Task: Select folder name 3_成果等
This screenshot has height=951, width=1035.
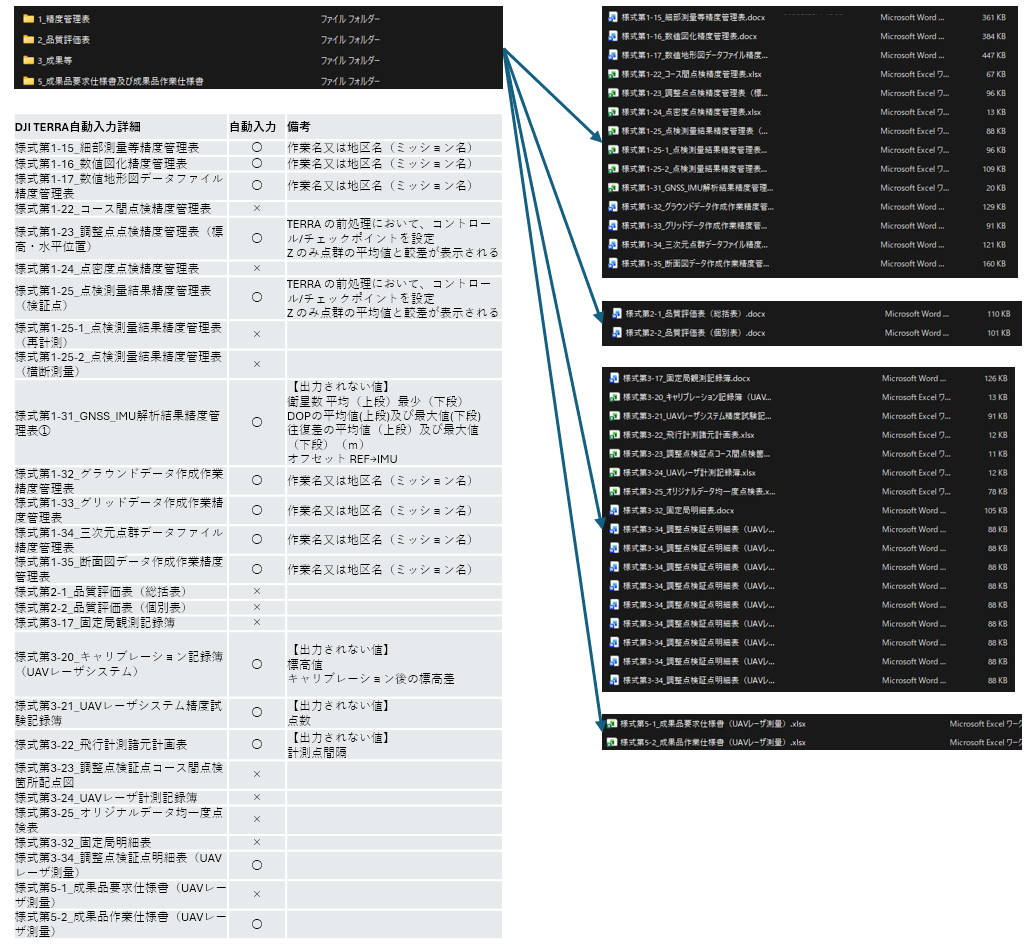Action: pos(55,60)
